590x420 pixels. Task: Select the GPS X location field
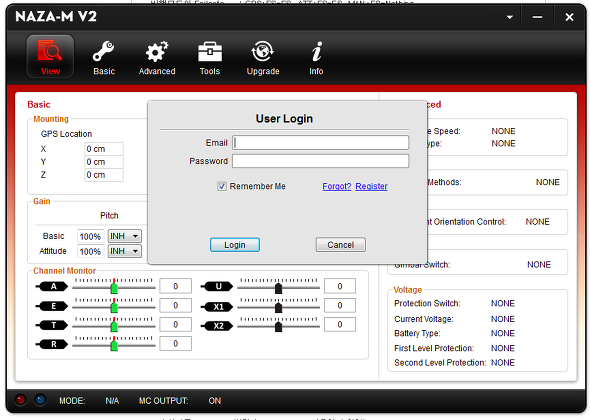click(104, 149)
